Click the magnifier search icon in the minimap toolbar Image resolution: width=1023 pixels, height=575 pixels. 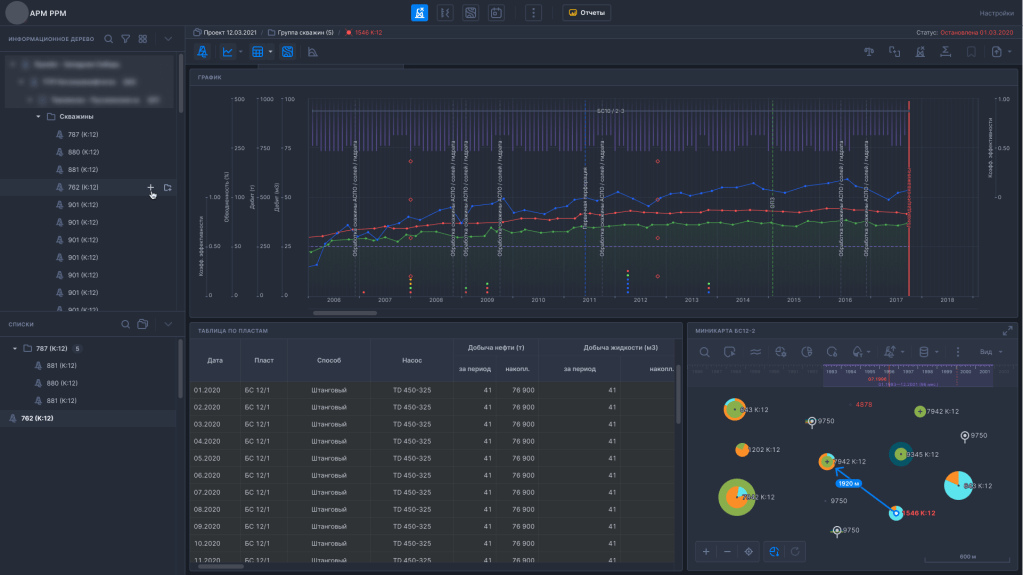(705, 352)
